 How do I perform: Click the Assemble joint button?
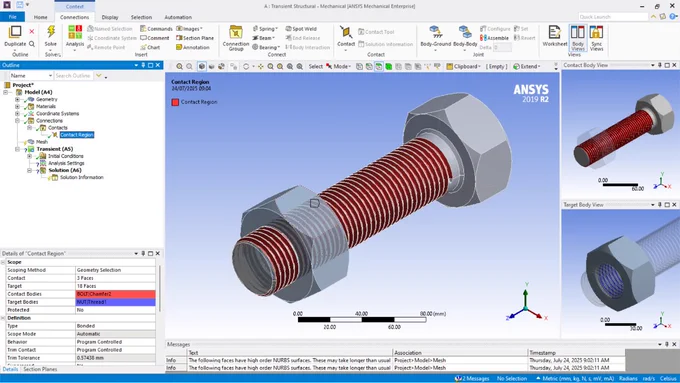[x=494, y=38]
